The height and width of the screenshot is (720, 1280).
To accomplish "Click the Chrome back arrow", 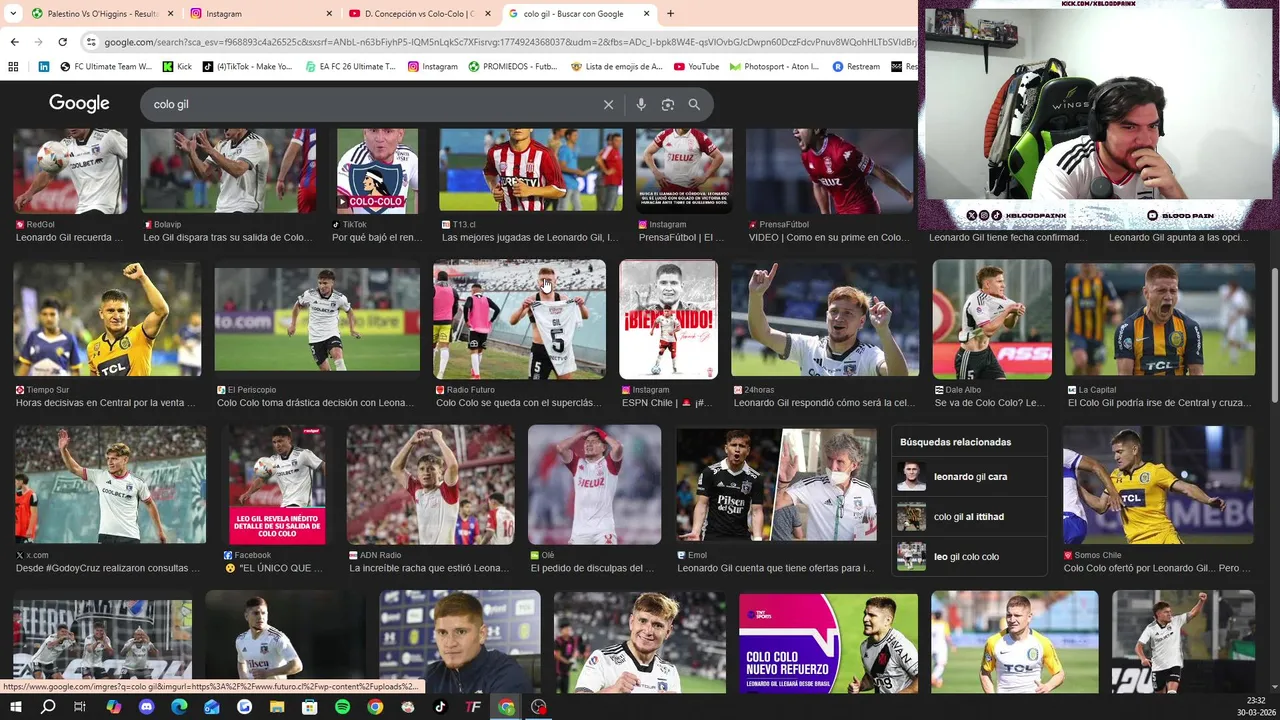I will [14, 42].
